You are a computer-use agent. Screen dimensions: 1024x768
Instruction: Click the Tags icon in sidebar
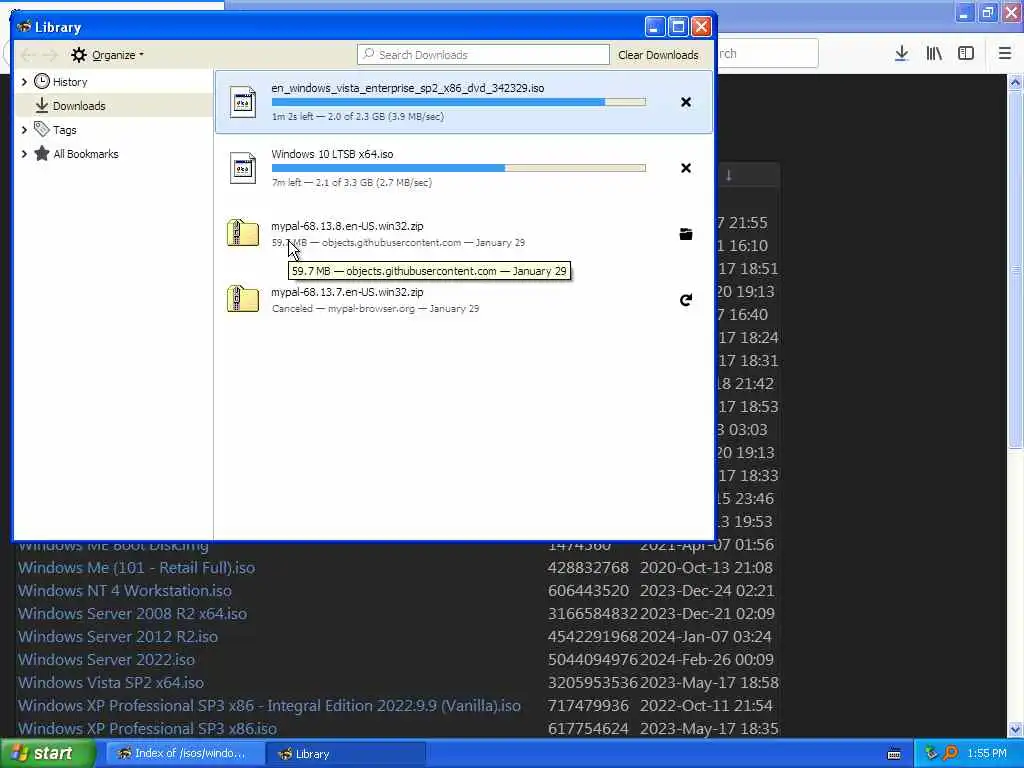pyautogui.click(x=42, y=129)
